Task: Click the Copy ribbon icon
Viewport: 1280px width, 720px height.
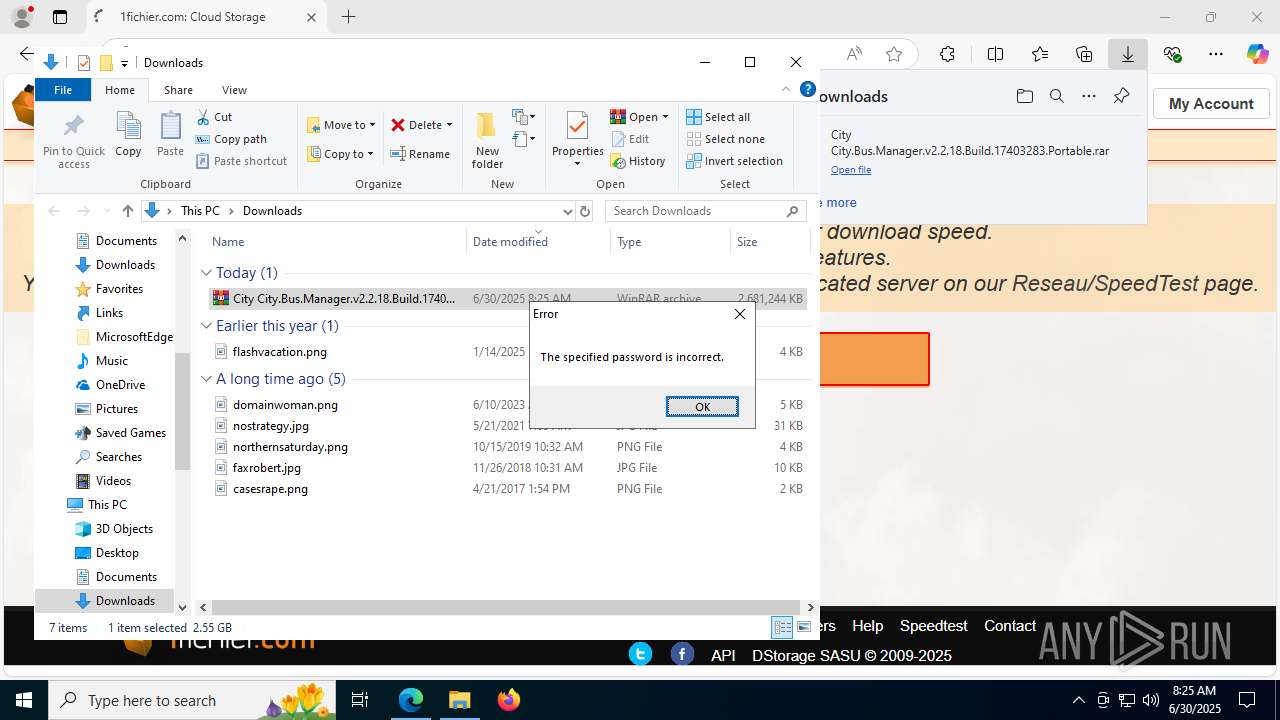Action: pos(128,135)
